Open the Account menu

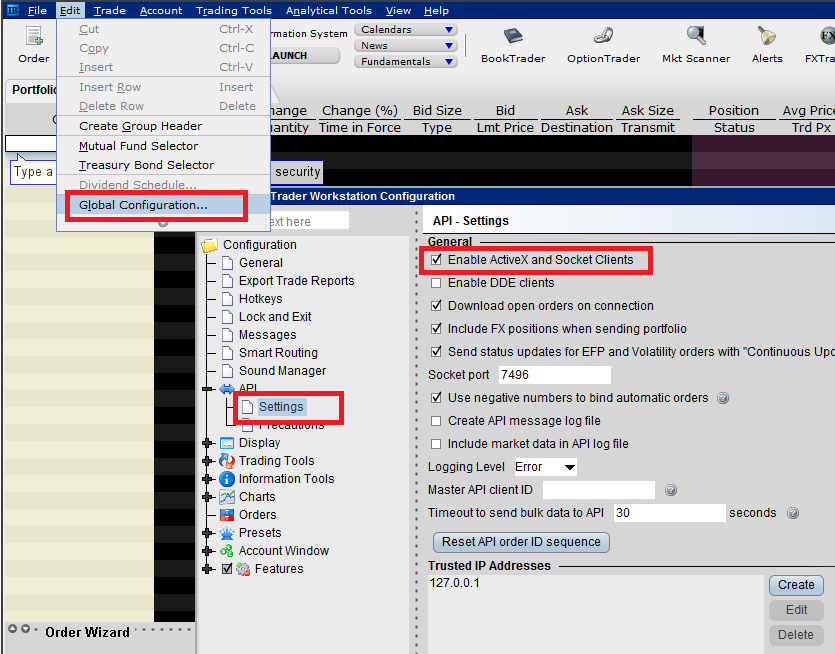pos(161,11)
